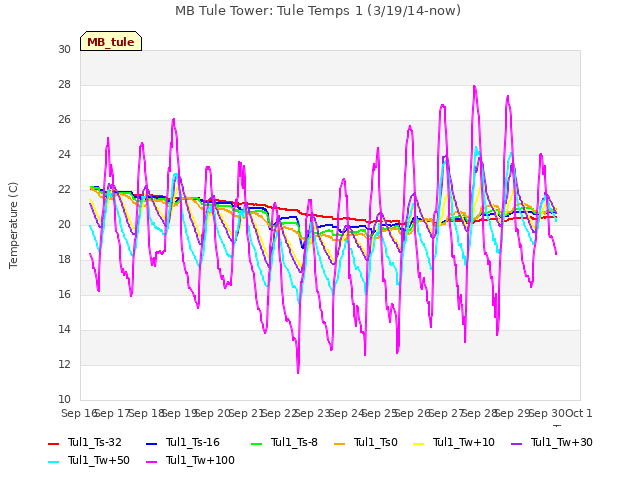Click the red Tul1_Ts-32 legend swatch
This screenshot has width=640, height=480.
click(x=53, y=443)
